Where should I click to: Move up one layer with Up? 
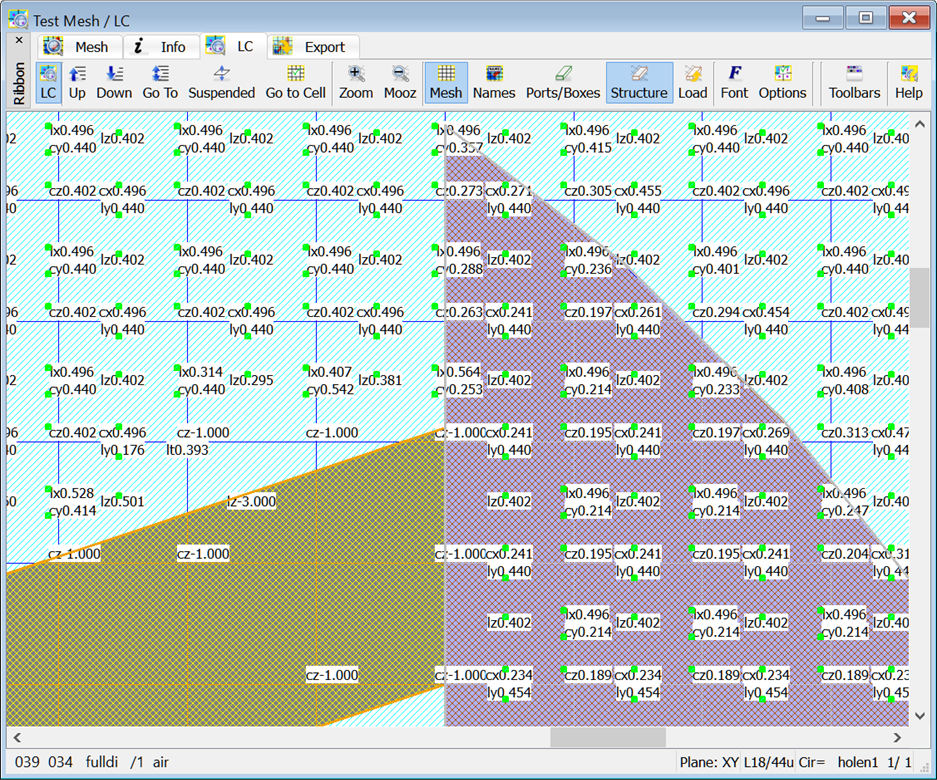tap(77, 82)
